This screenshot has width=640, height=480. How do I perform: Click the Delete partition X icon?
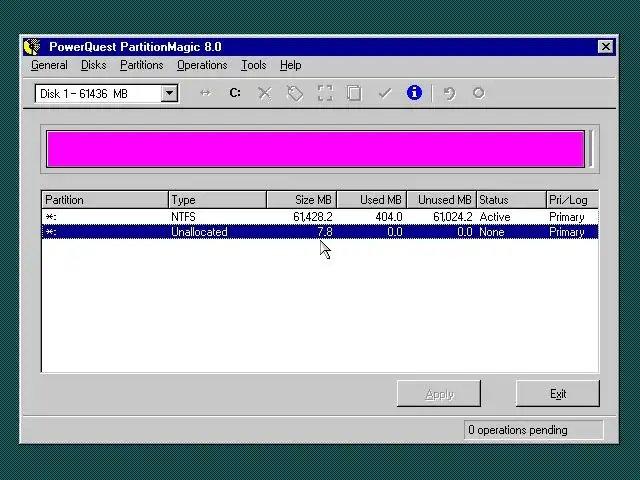pyautogui.click(x=264, y=93)
